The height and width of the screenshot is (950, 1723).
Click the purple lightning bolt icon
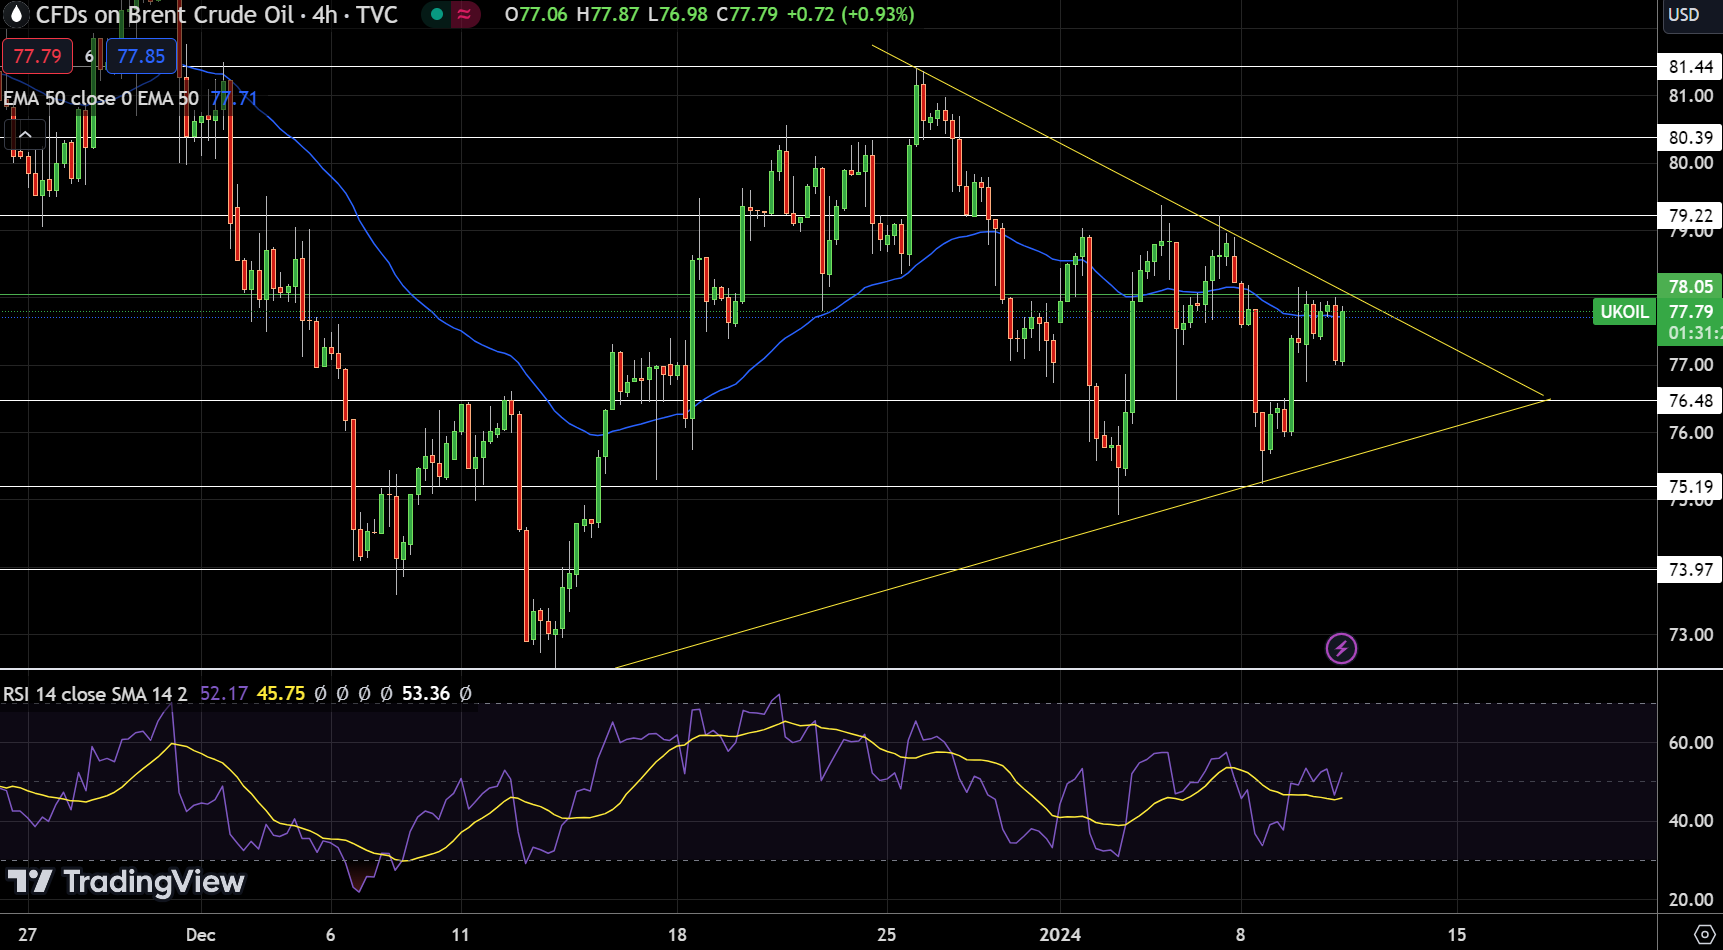[1341, 648]
